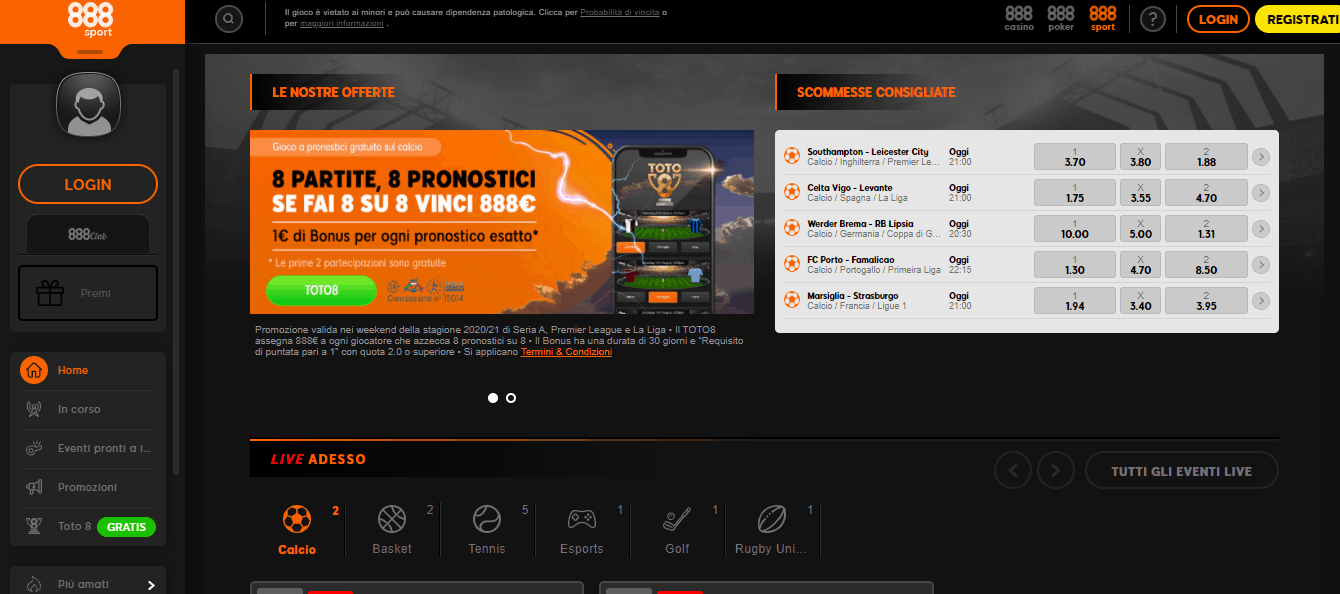
Task: Bet Levante win at 4.70
Action: click(1206, 193)
